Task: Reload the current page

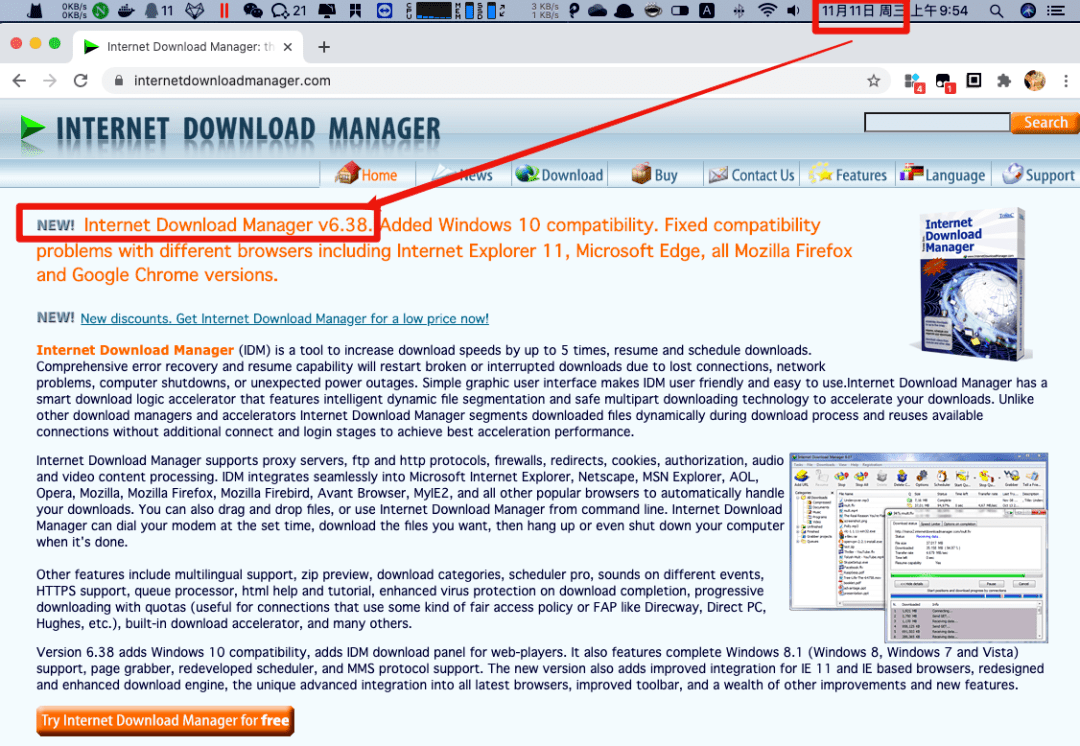Action: click(x=81, y=81)
